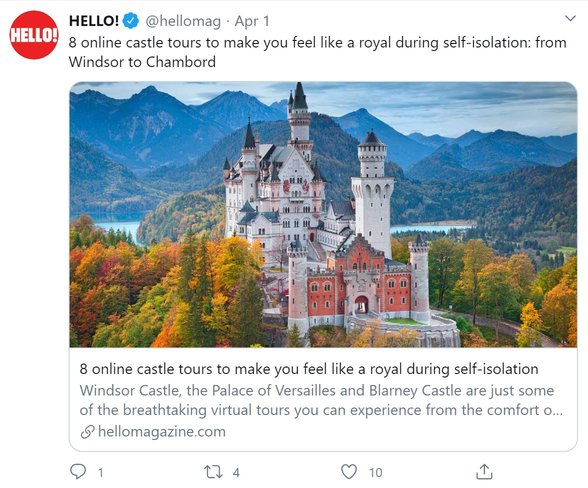The width and height of the screenshot is (588, 488).
Task: Click the reply speech bubble icon
Action: point(78,471)
